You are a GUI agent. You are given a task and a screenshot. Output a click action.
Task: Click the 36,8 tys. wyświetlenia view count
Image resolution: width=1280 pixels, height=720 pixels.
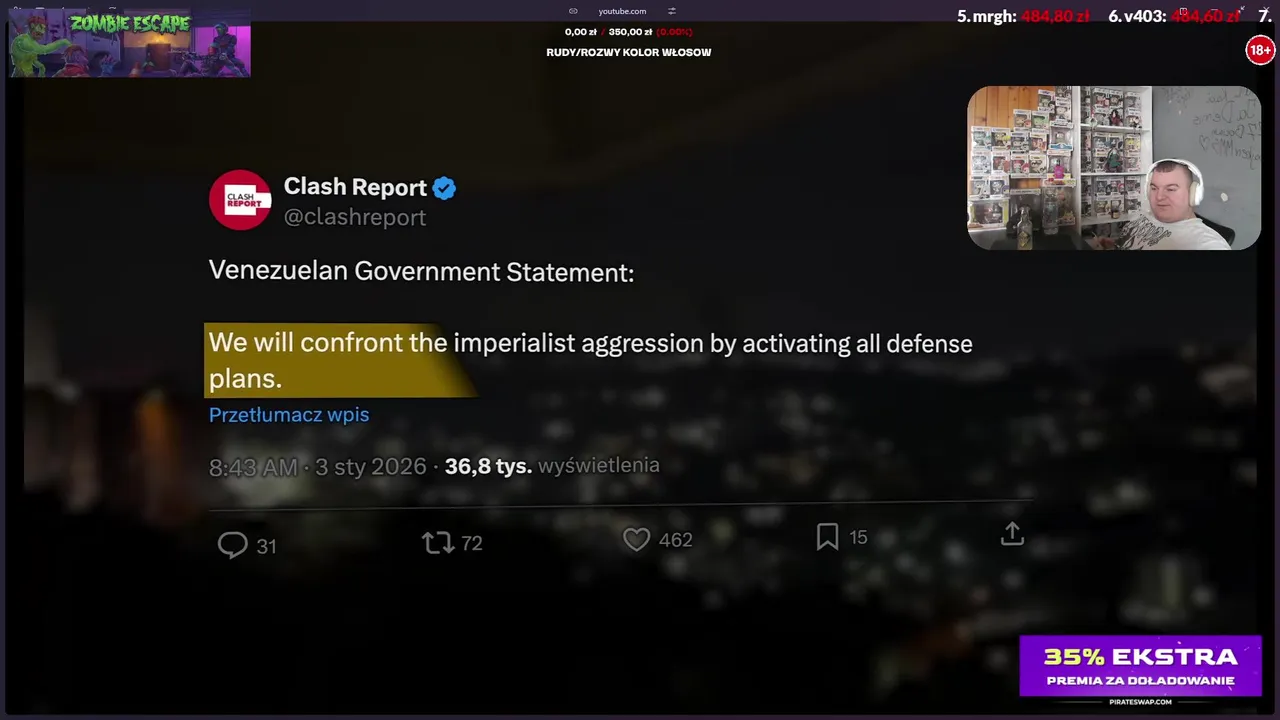point(552,466)
